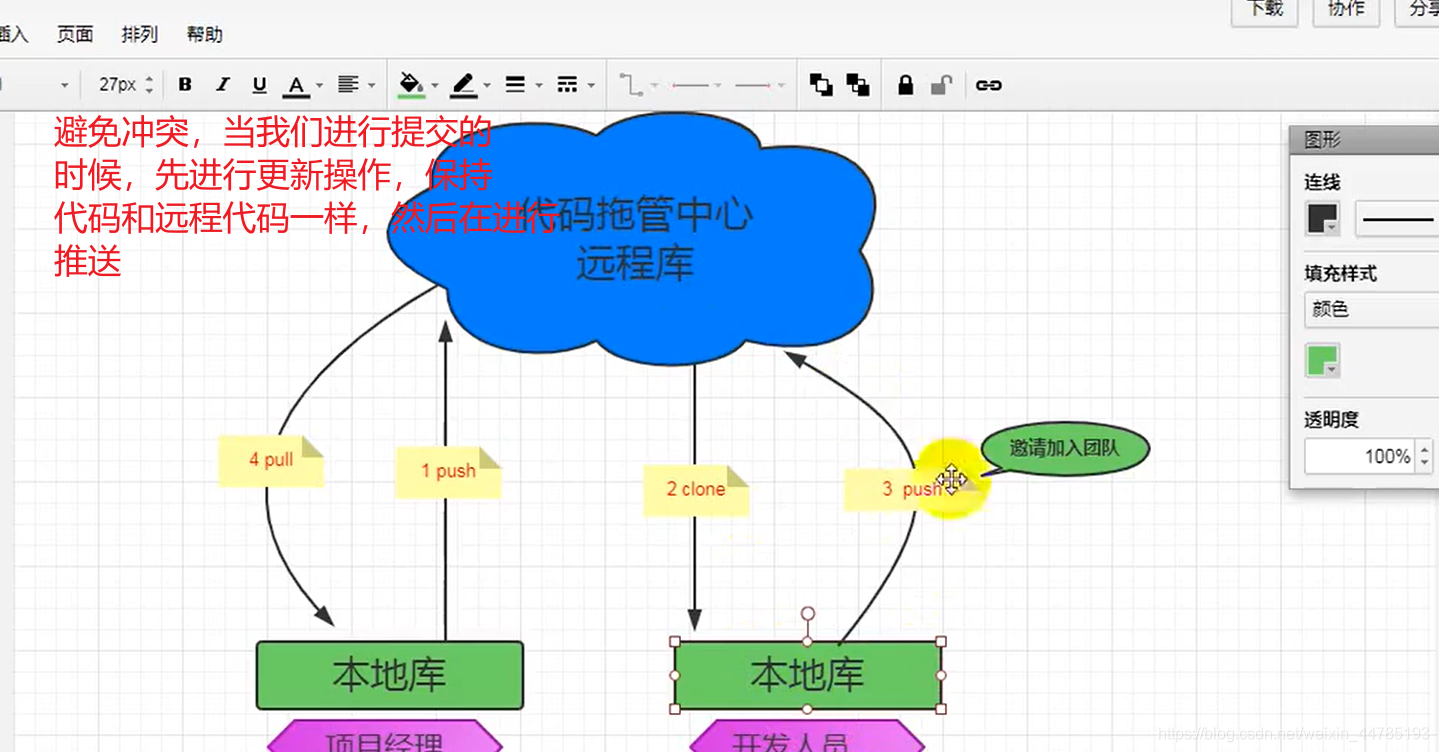
Task: Click the line end arrow style
Action: [x=753, y=86]
